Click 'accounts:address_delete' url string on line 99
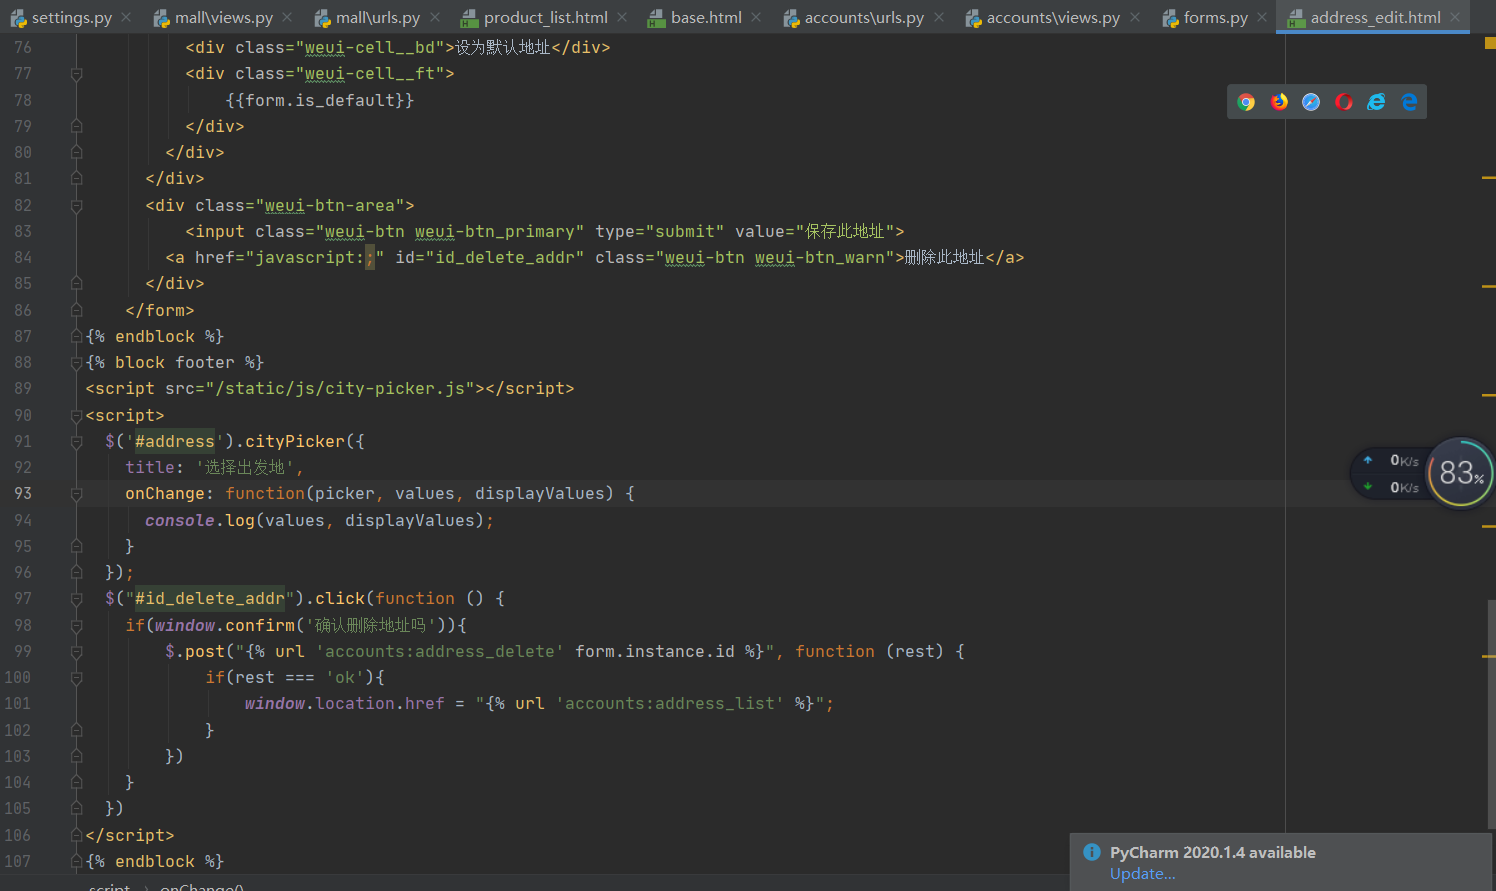The width and height of the screenshot is (1496, 891). point(440,651)
